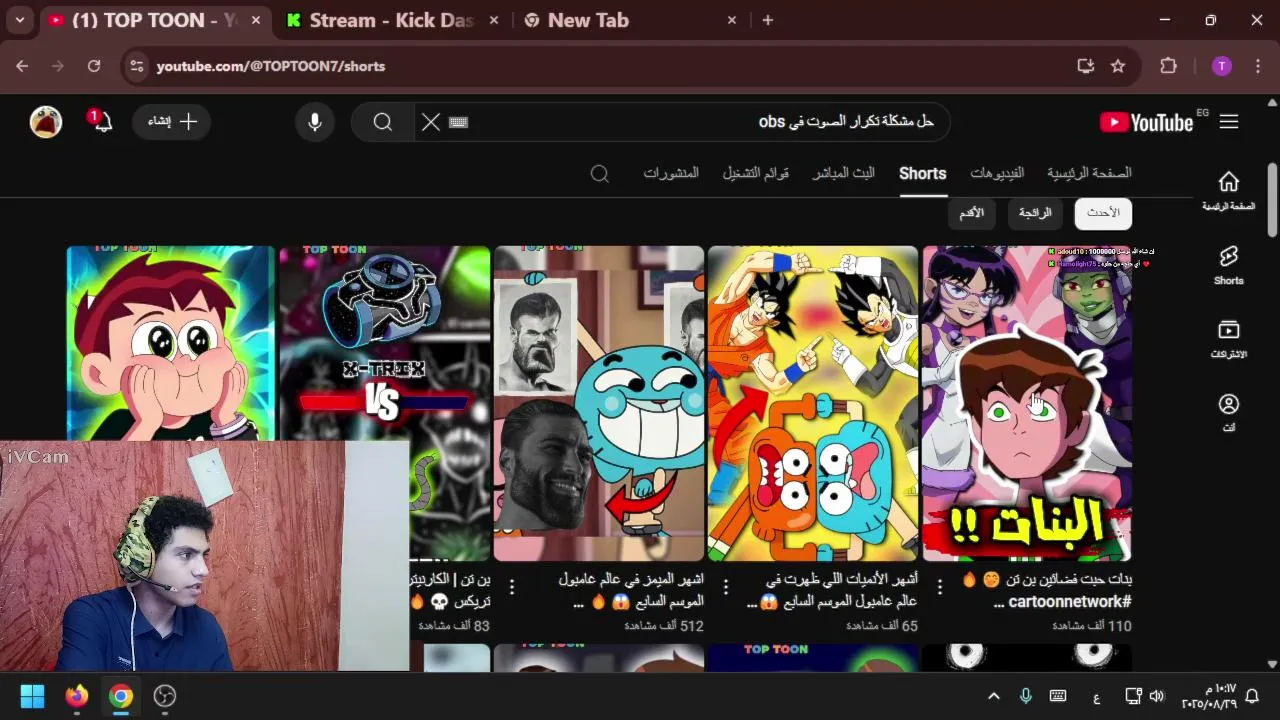Click the 512 ألف مشاهدة view count
Screen dimensions: 1280x720
664,626
